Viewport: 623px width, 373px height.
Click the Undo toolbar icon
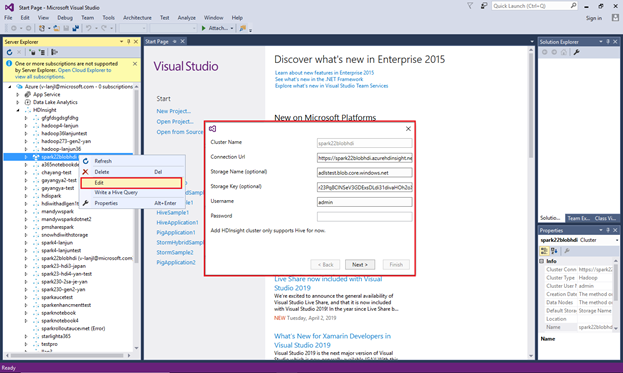click(89, 28)
